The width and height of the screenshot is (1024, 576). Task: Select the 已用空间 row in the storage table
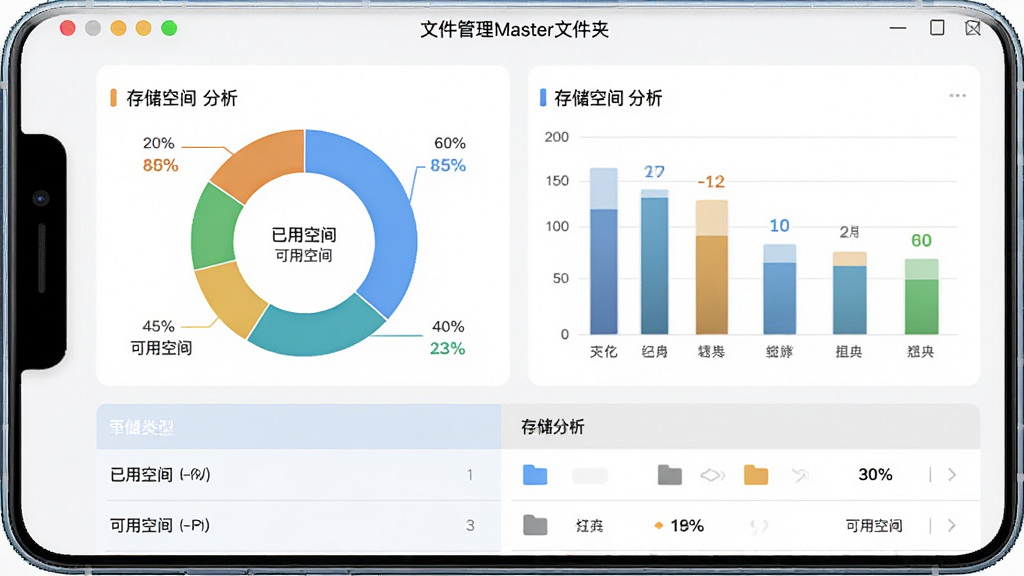(x=298, y=475)
